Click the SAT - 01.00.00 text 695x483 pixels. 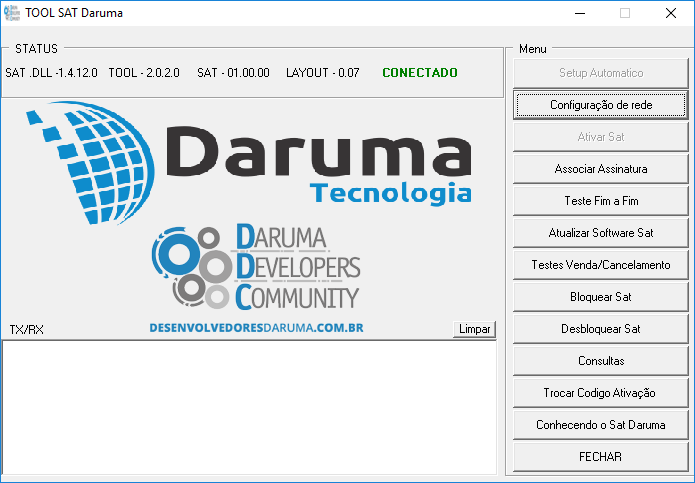click(233, 73)
